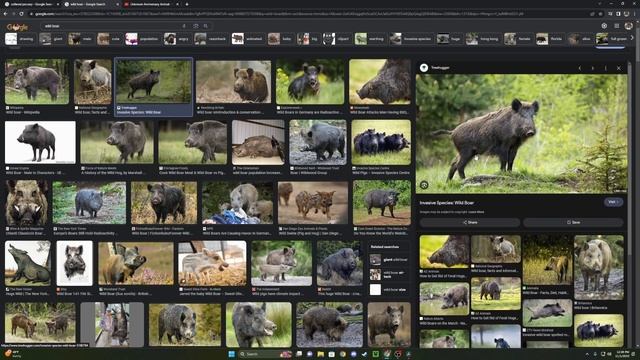Open boar face close-up with tusks thumbnail
The width and height of the screenshot is (640, 360).
click(27, 203)
